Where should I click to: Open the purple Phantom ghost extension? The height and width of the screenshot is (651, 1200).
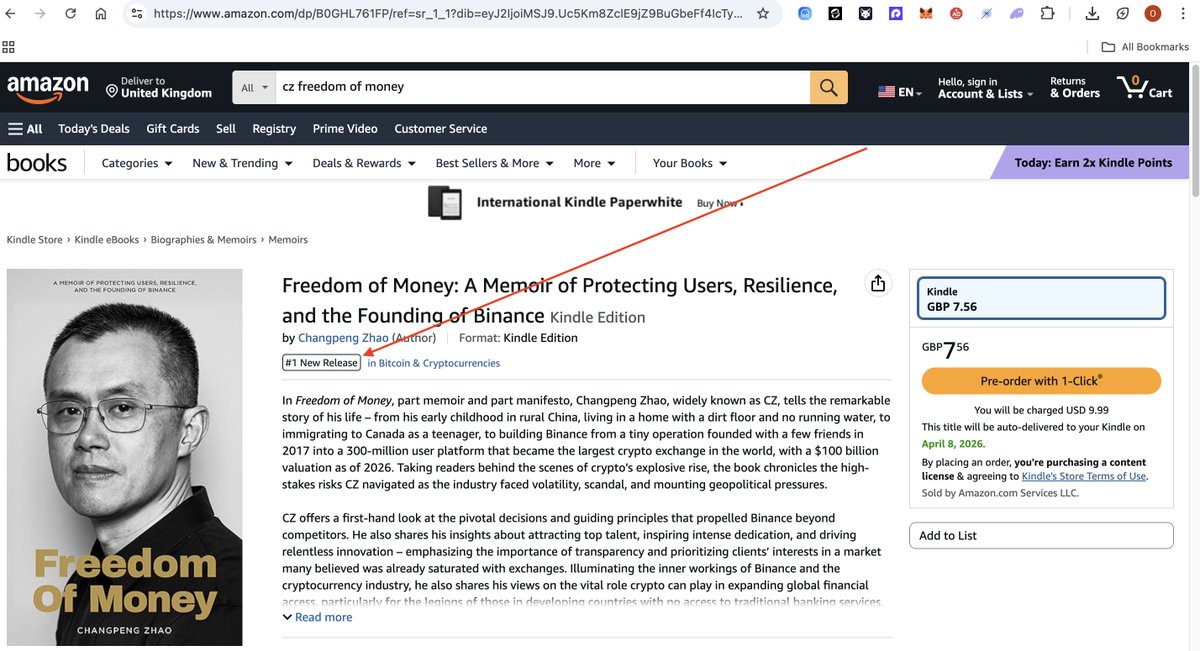pyautogui.click(x=1016, y=14)
